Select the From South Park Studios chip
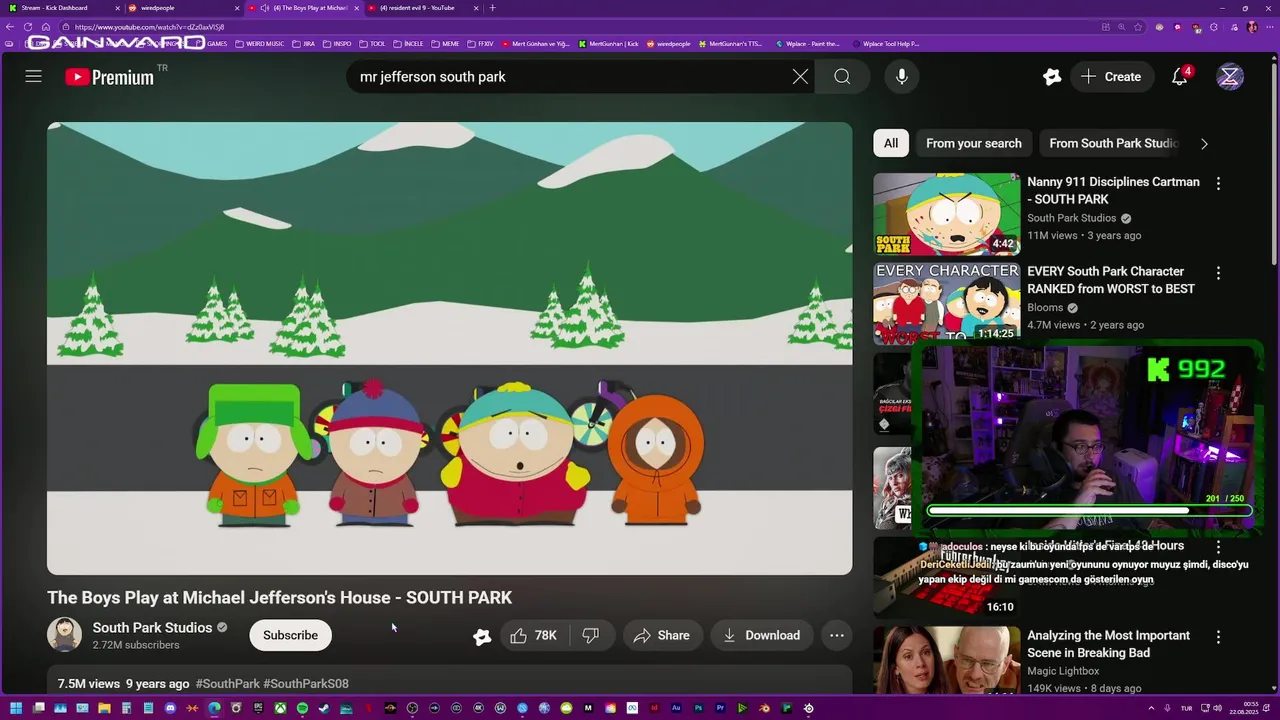 click(1113, 143)
